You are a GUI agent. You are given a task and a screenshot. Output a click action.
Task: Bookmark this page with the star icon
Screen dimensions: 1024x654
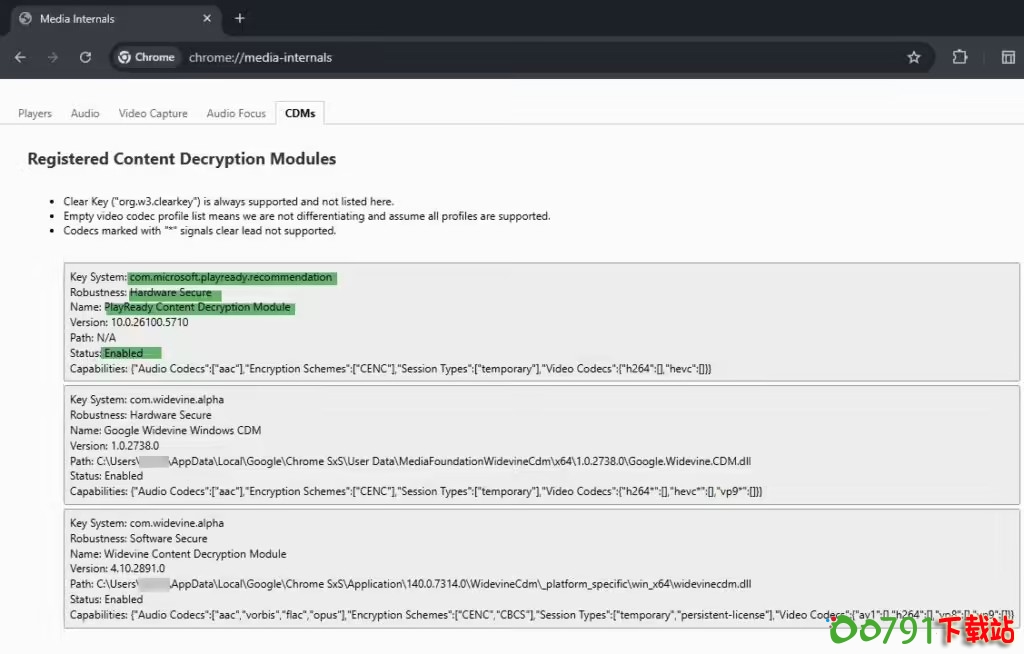tap(914, 57)
